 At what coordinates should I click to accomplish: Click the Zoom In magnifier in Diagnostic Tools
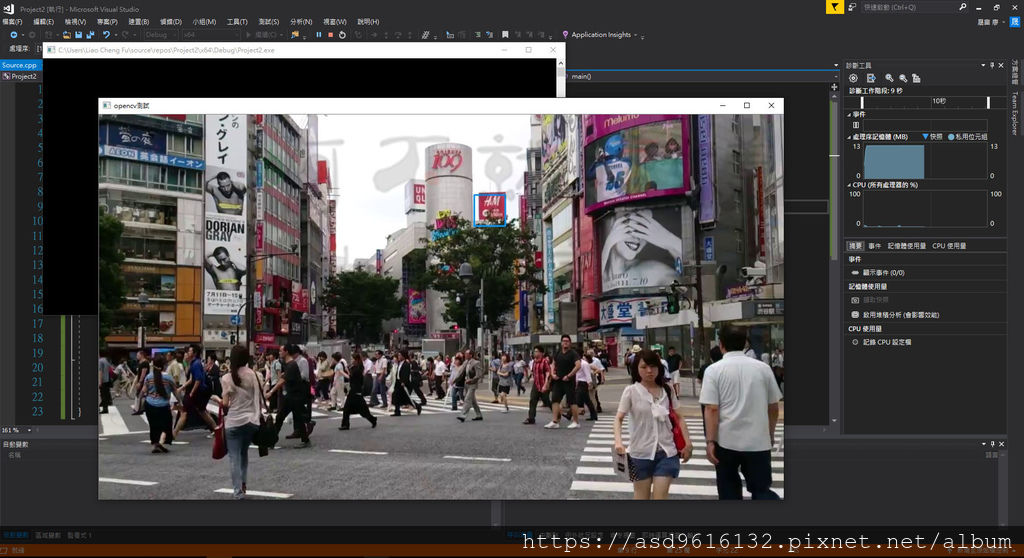tap(889, 78)
